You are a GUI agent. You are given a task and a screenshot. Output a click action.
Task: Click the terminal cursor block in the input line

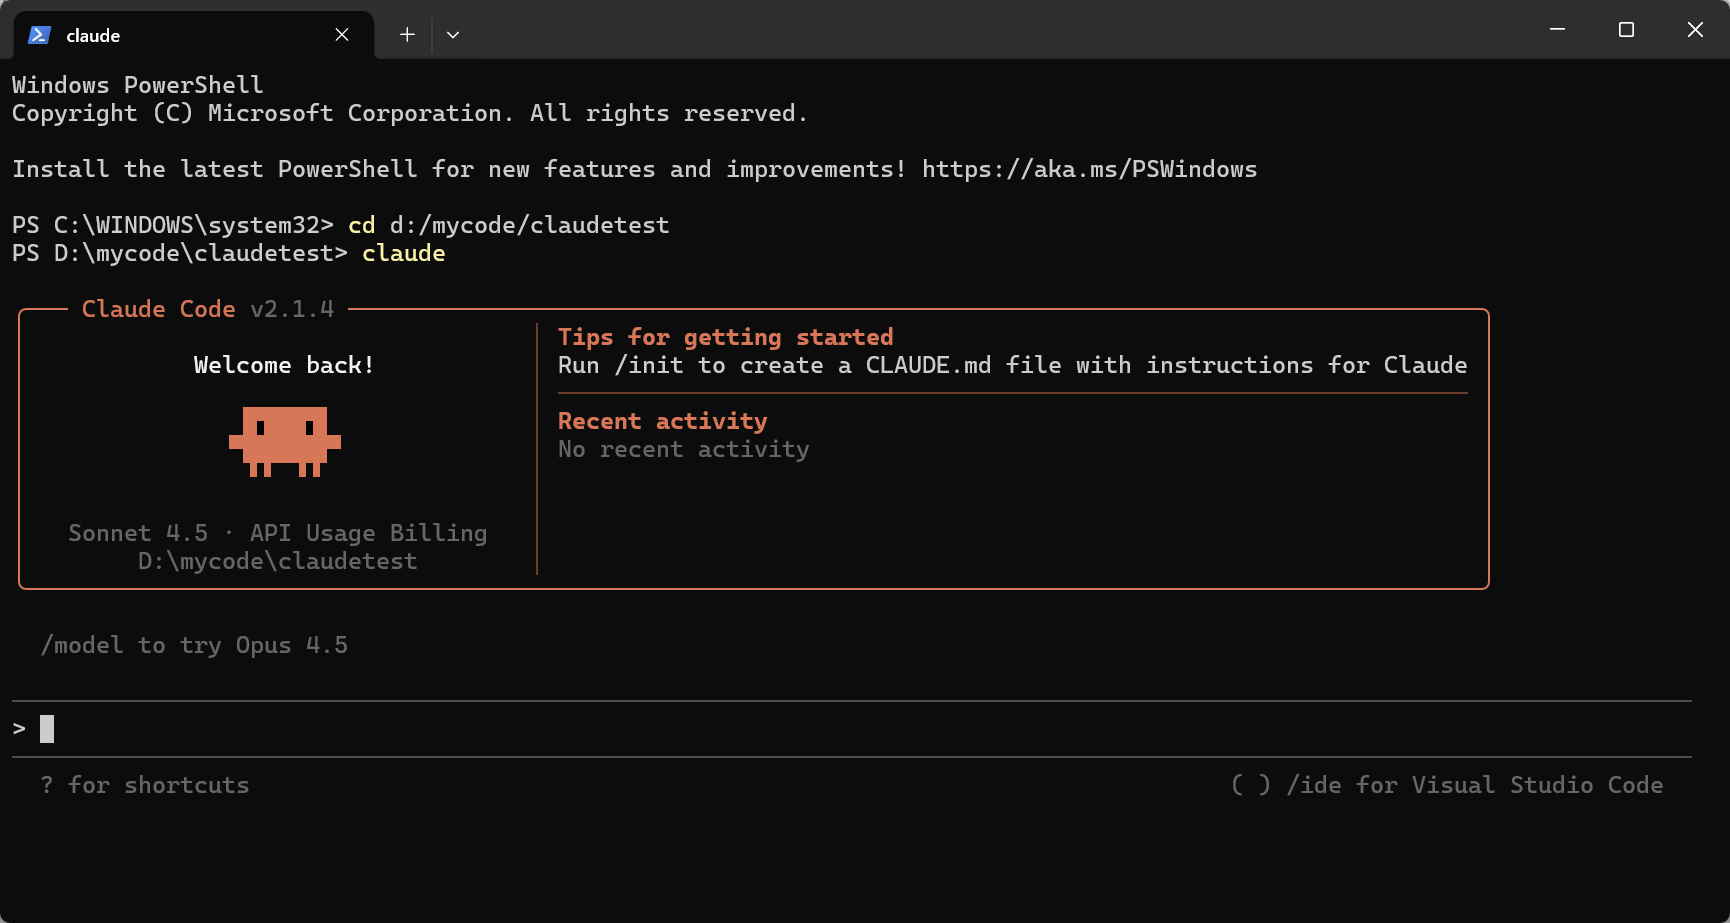point(46,729)
